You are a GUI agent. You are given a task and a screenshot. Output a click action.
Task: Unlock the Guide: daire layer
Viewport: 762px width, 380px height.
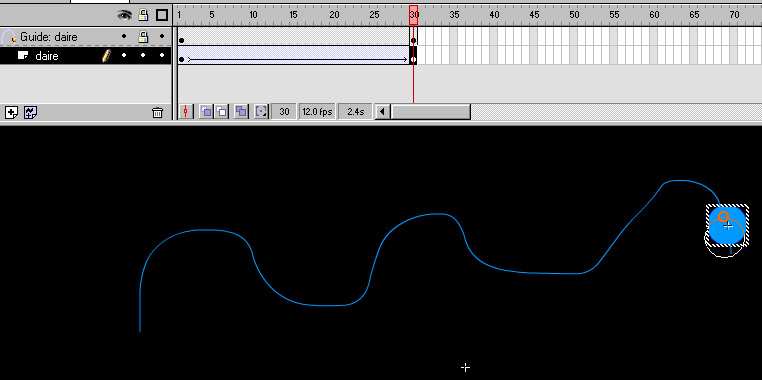(x=143, y=36)
